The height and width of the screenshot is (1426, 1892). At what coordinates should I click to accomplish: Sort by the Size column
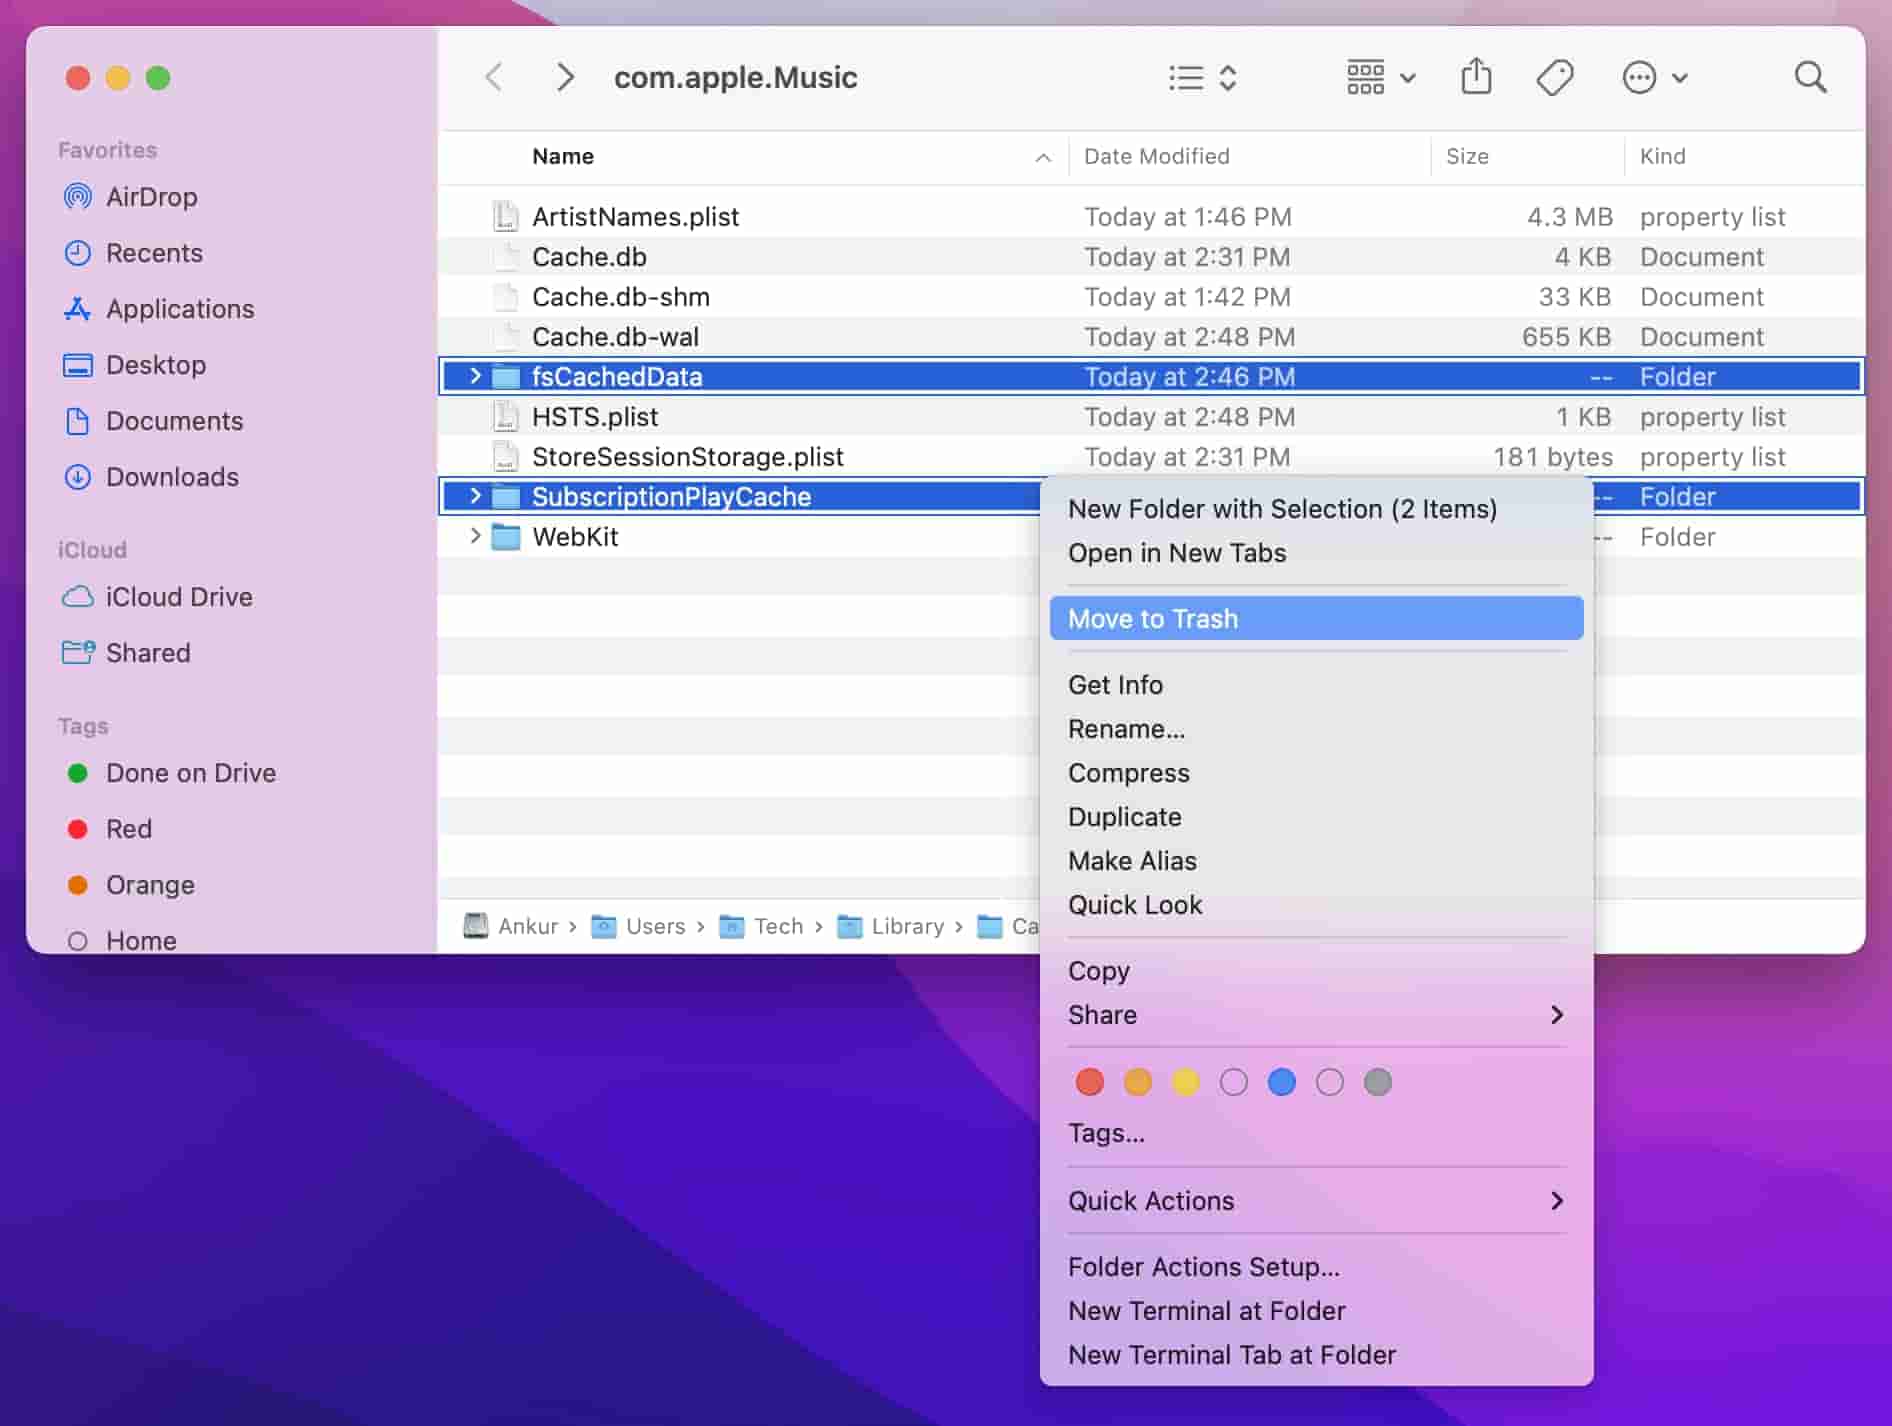(1467, 156)
